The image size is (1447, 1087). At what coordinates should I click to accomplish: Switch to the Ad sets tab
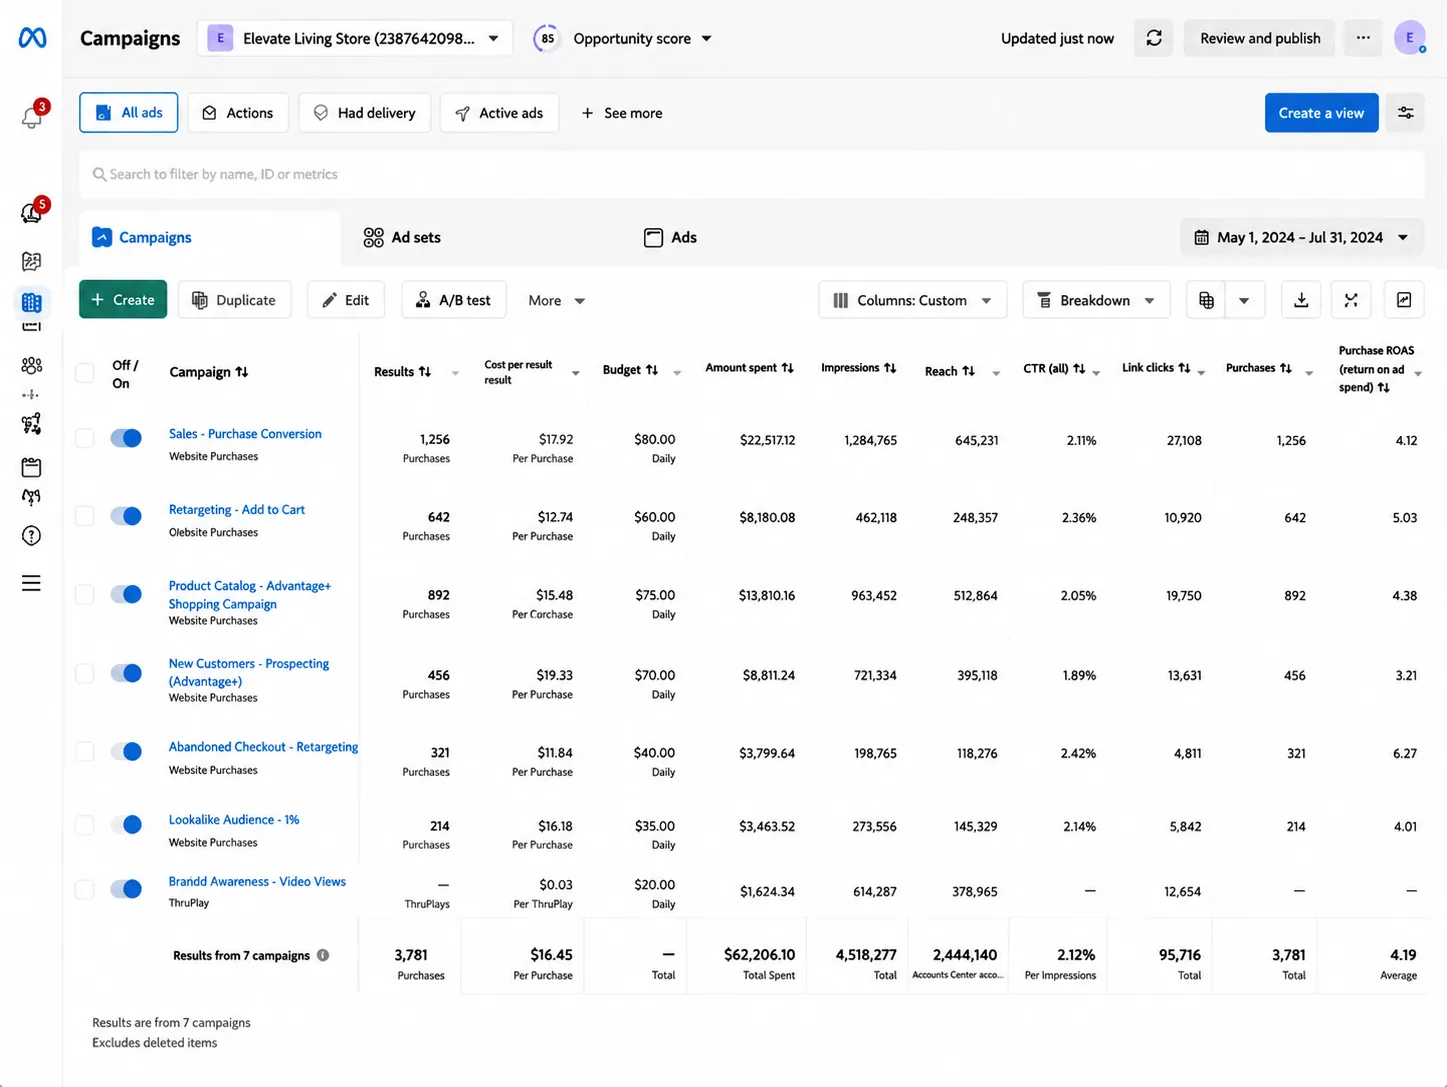coord(402,237)
